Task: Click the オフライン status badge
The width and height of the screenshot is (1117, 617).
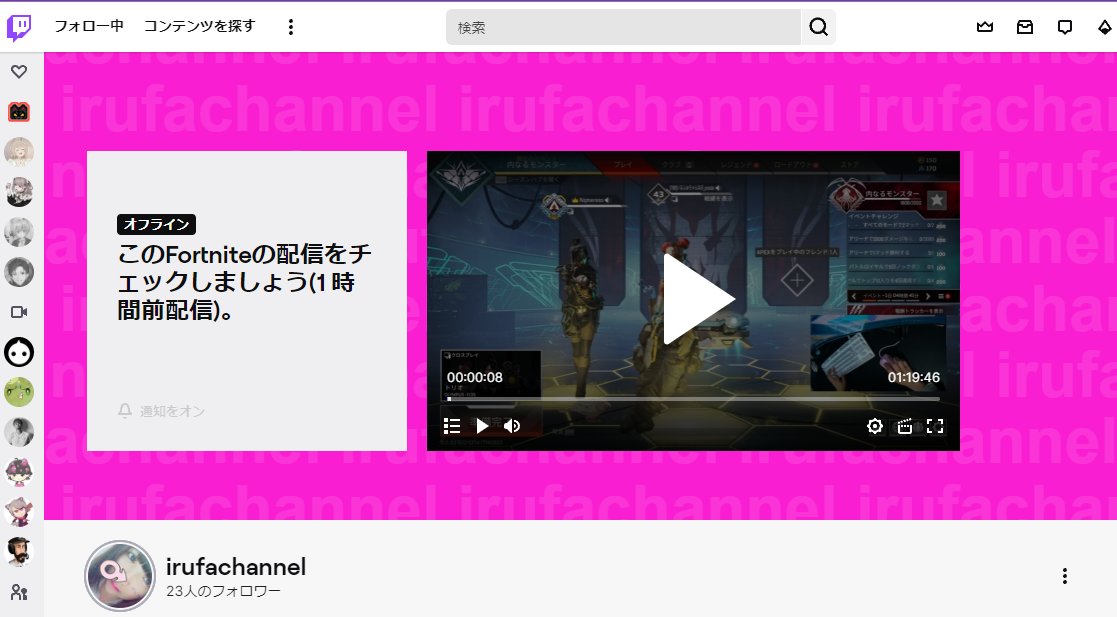Action: click(x=157, y=224)
